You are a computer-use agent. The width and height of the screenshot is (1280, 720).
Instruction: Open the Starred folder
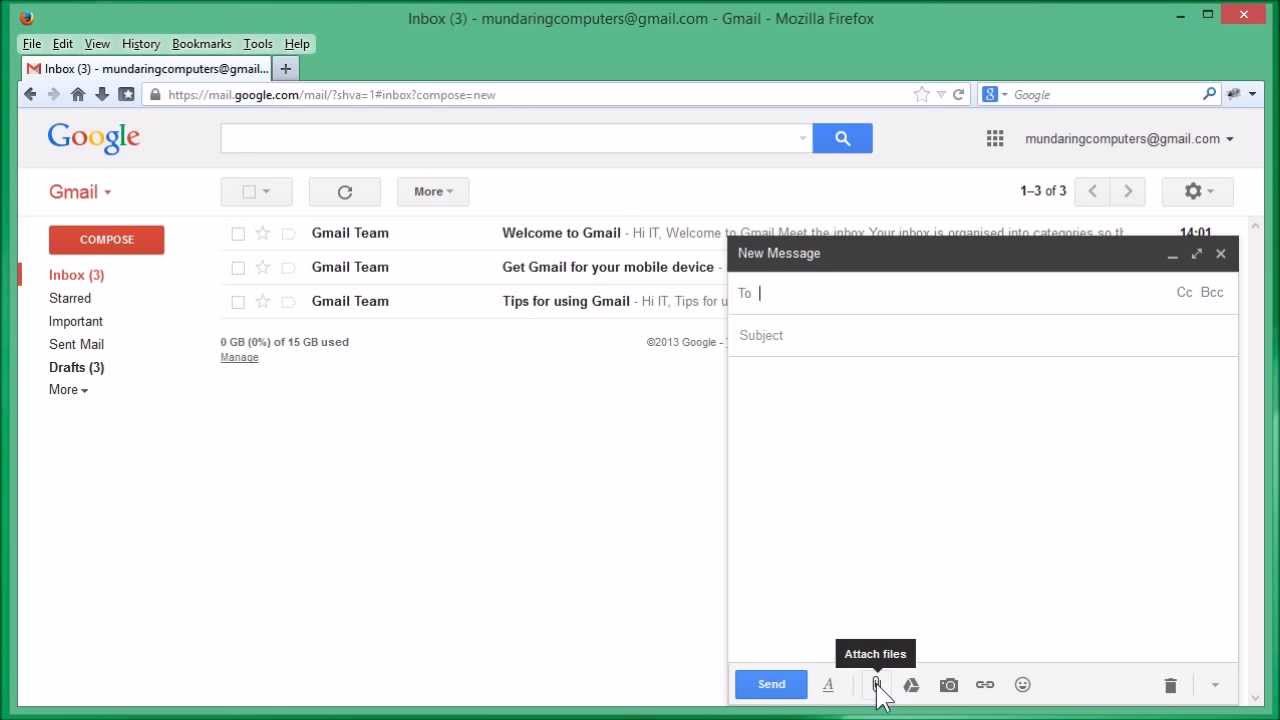(x=70, y=298)
